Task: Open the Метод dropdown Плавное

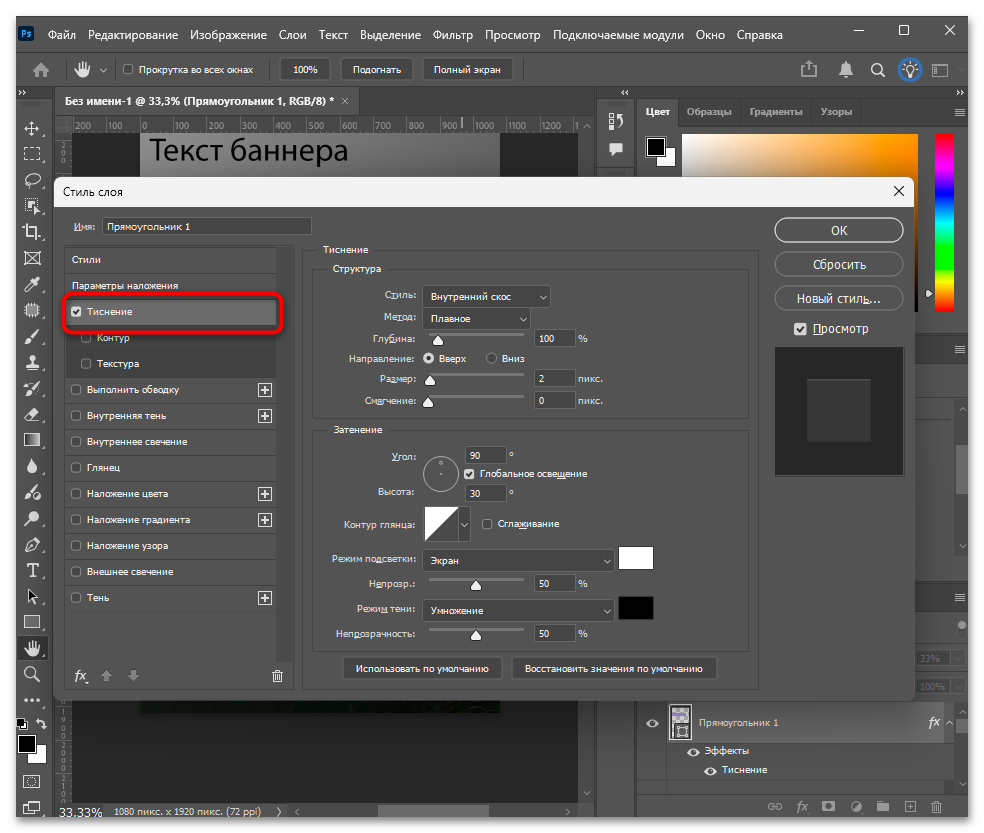Action: pyautogui.click(x=476, y=319)
